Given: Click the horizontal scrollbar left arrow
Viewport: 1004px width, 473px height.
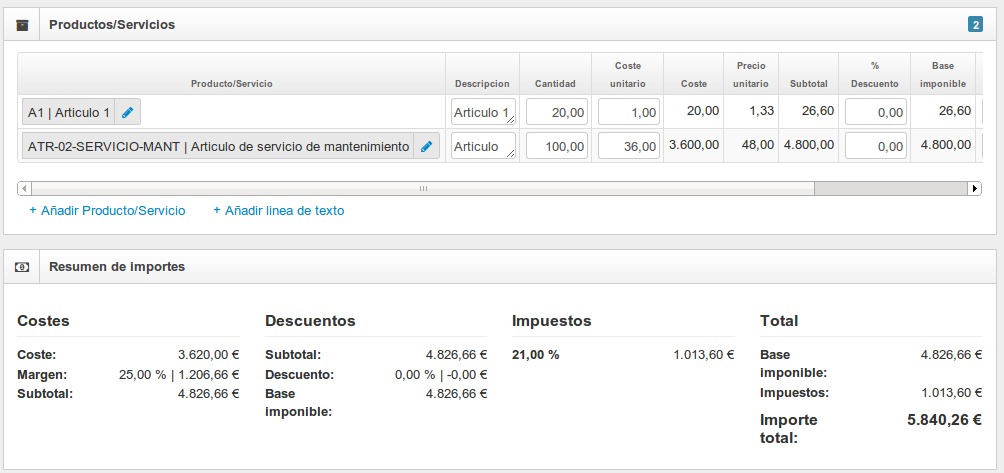Looking at the screenshot, I should pos(24,188).
